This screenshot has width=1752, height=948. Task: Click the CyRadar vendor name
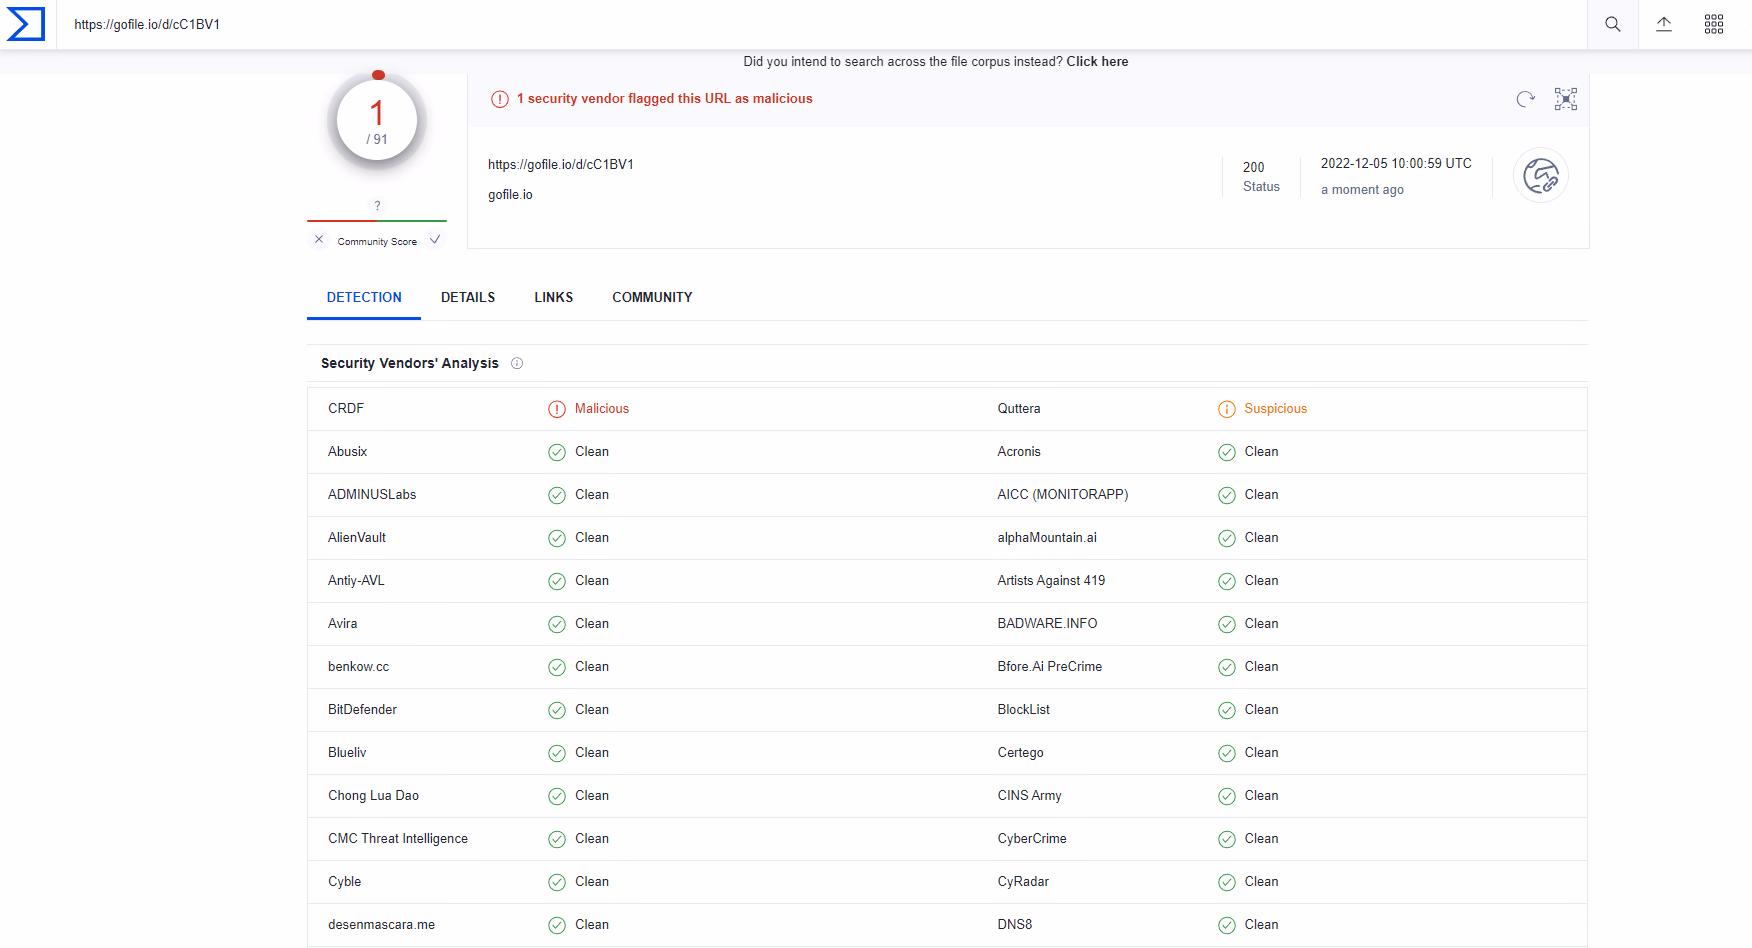pyautogui.click(x=1023, y=881)
